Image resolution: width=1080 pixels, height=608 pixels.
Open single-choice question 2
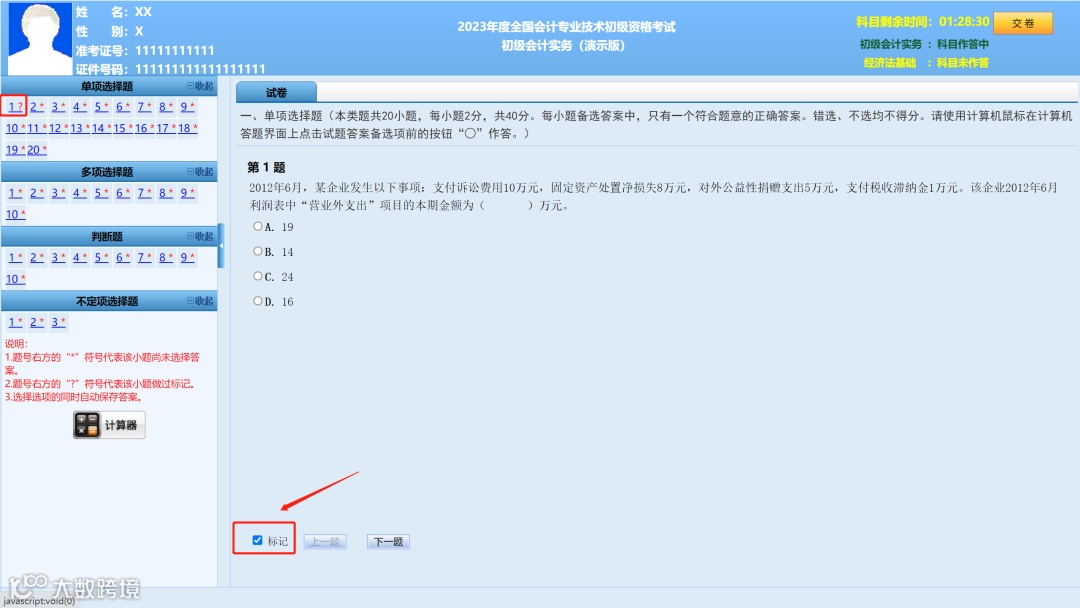click(37, 107)
